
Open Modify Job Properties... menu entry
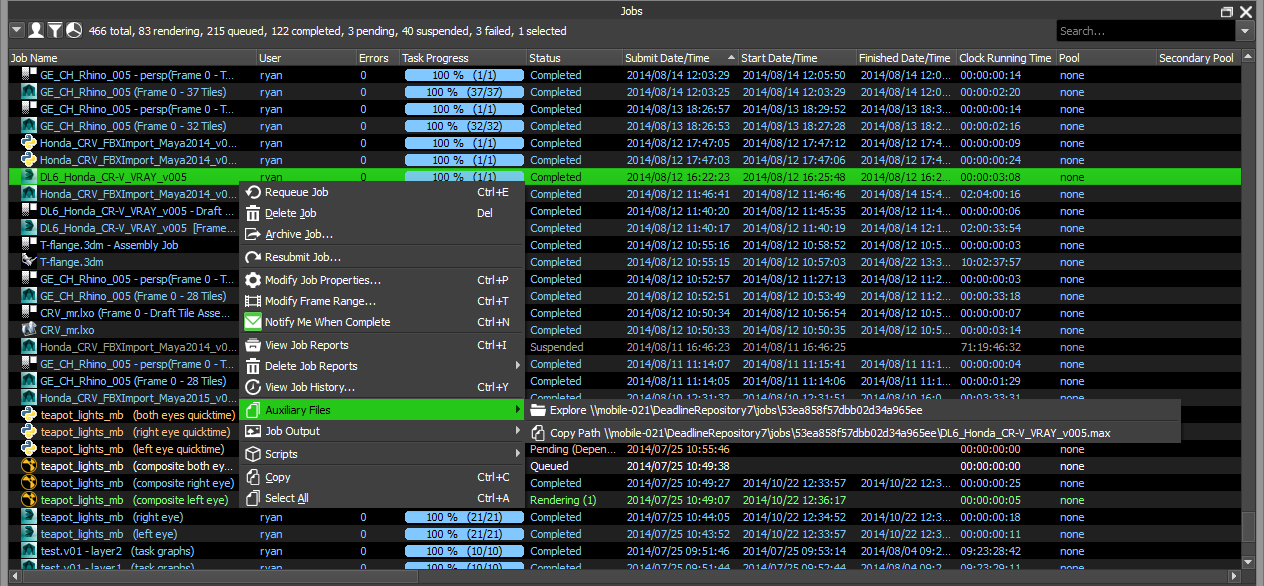point(382,280)
